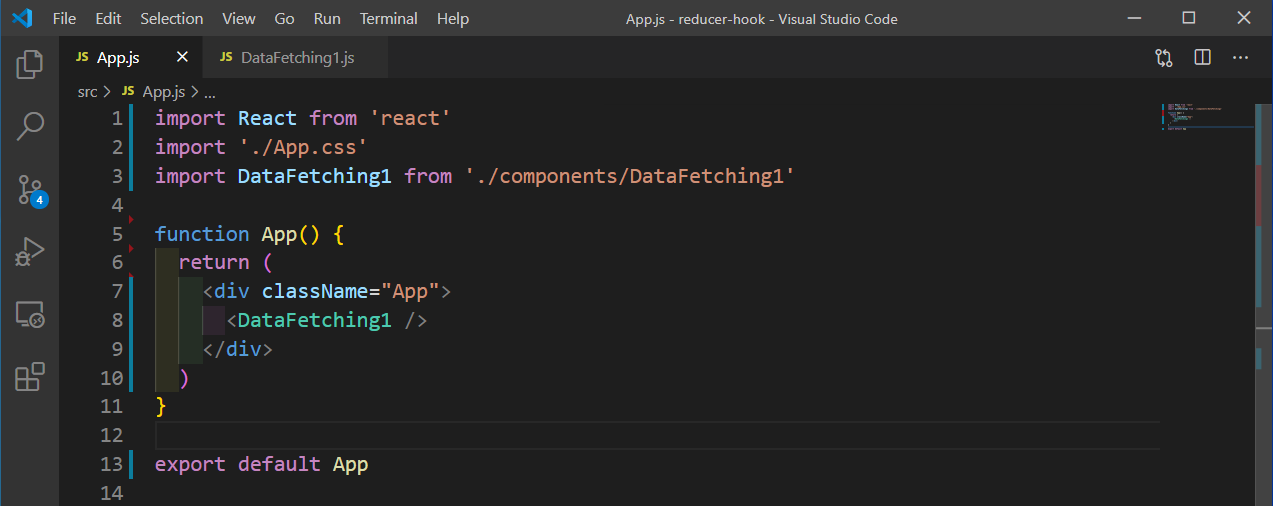Click the code minimap preview

pyautogui.click(x=1207, y=118)
